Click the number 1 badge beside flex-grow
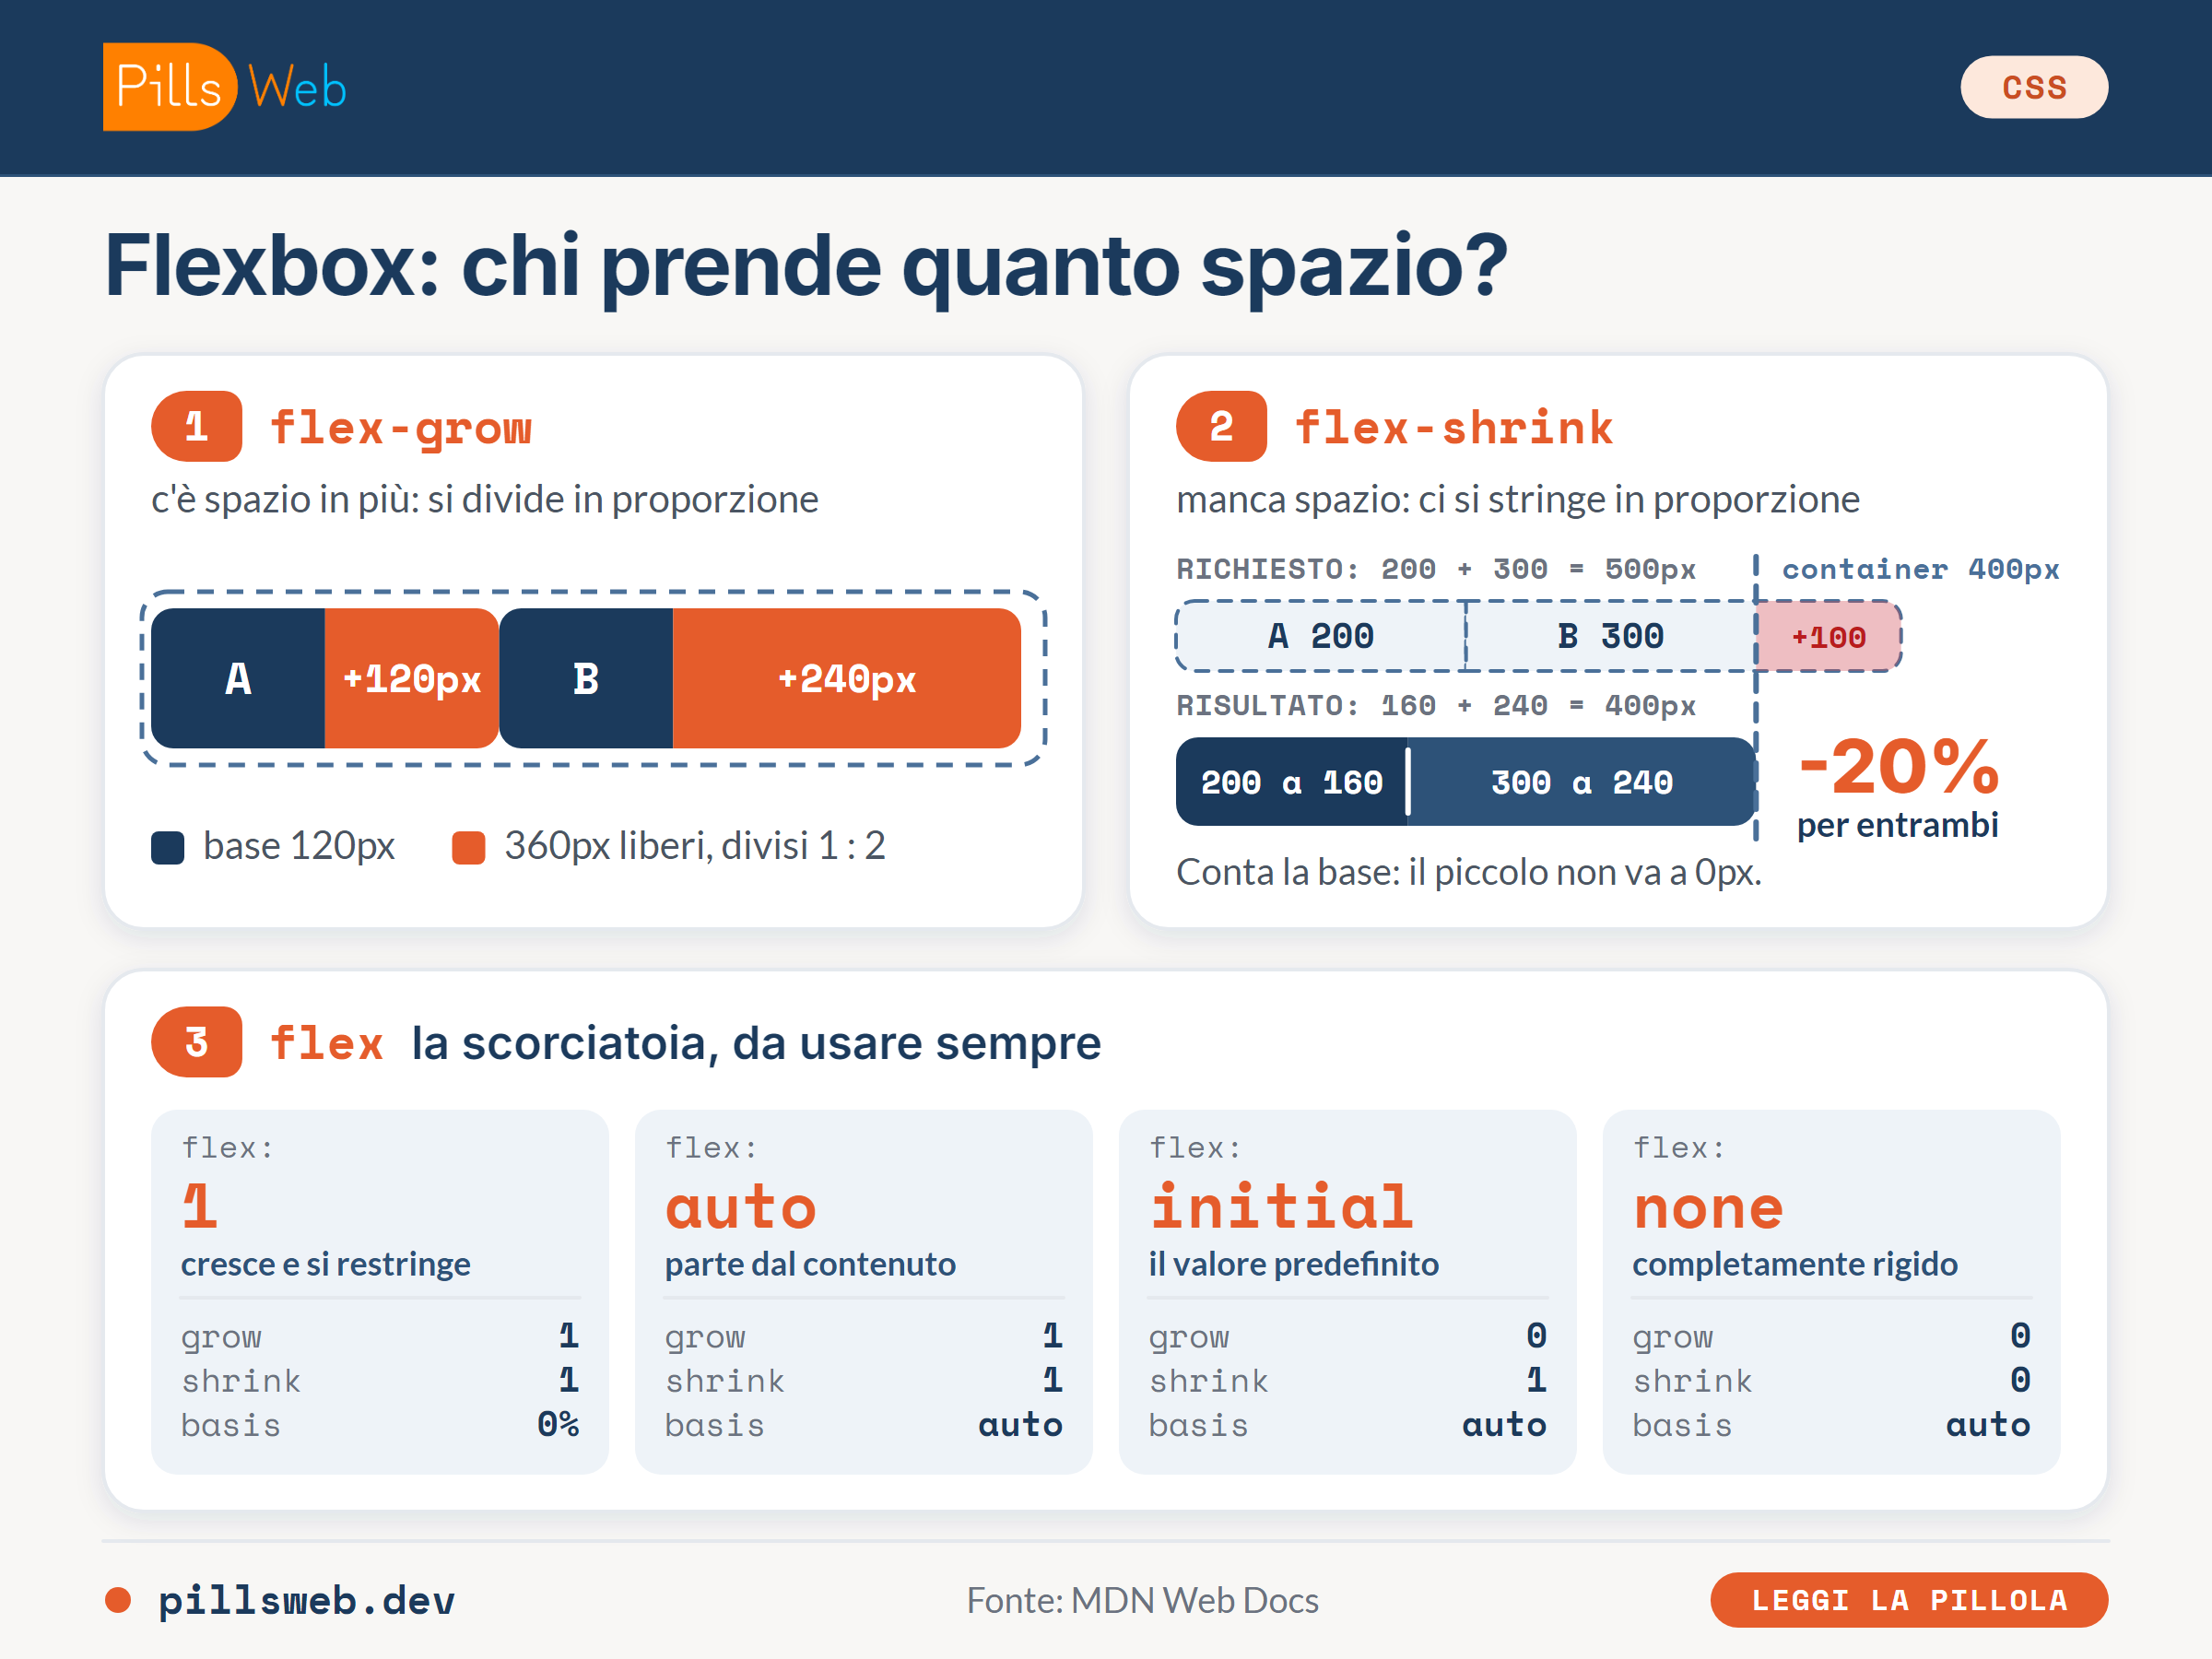The height and width of the screenshot is (1659, 2212). pos(196,426)
